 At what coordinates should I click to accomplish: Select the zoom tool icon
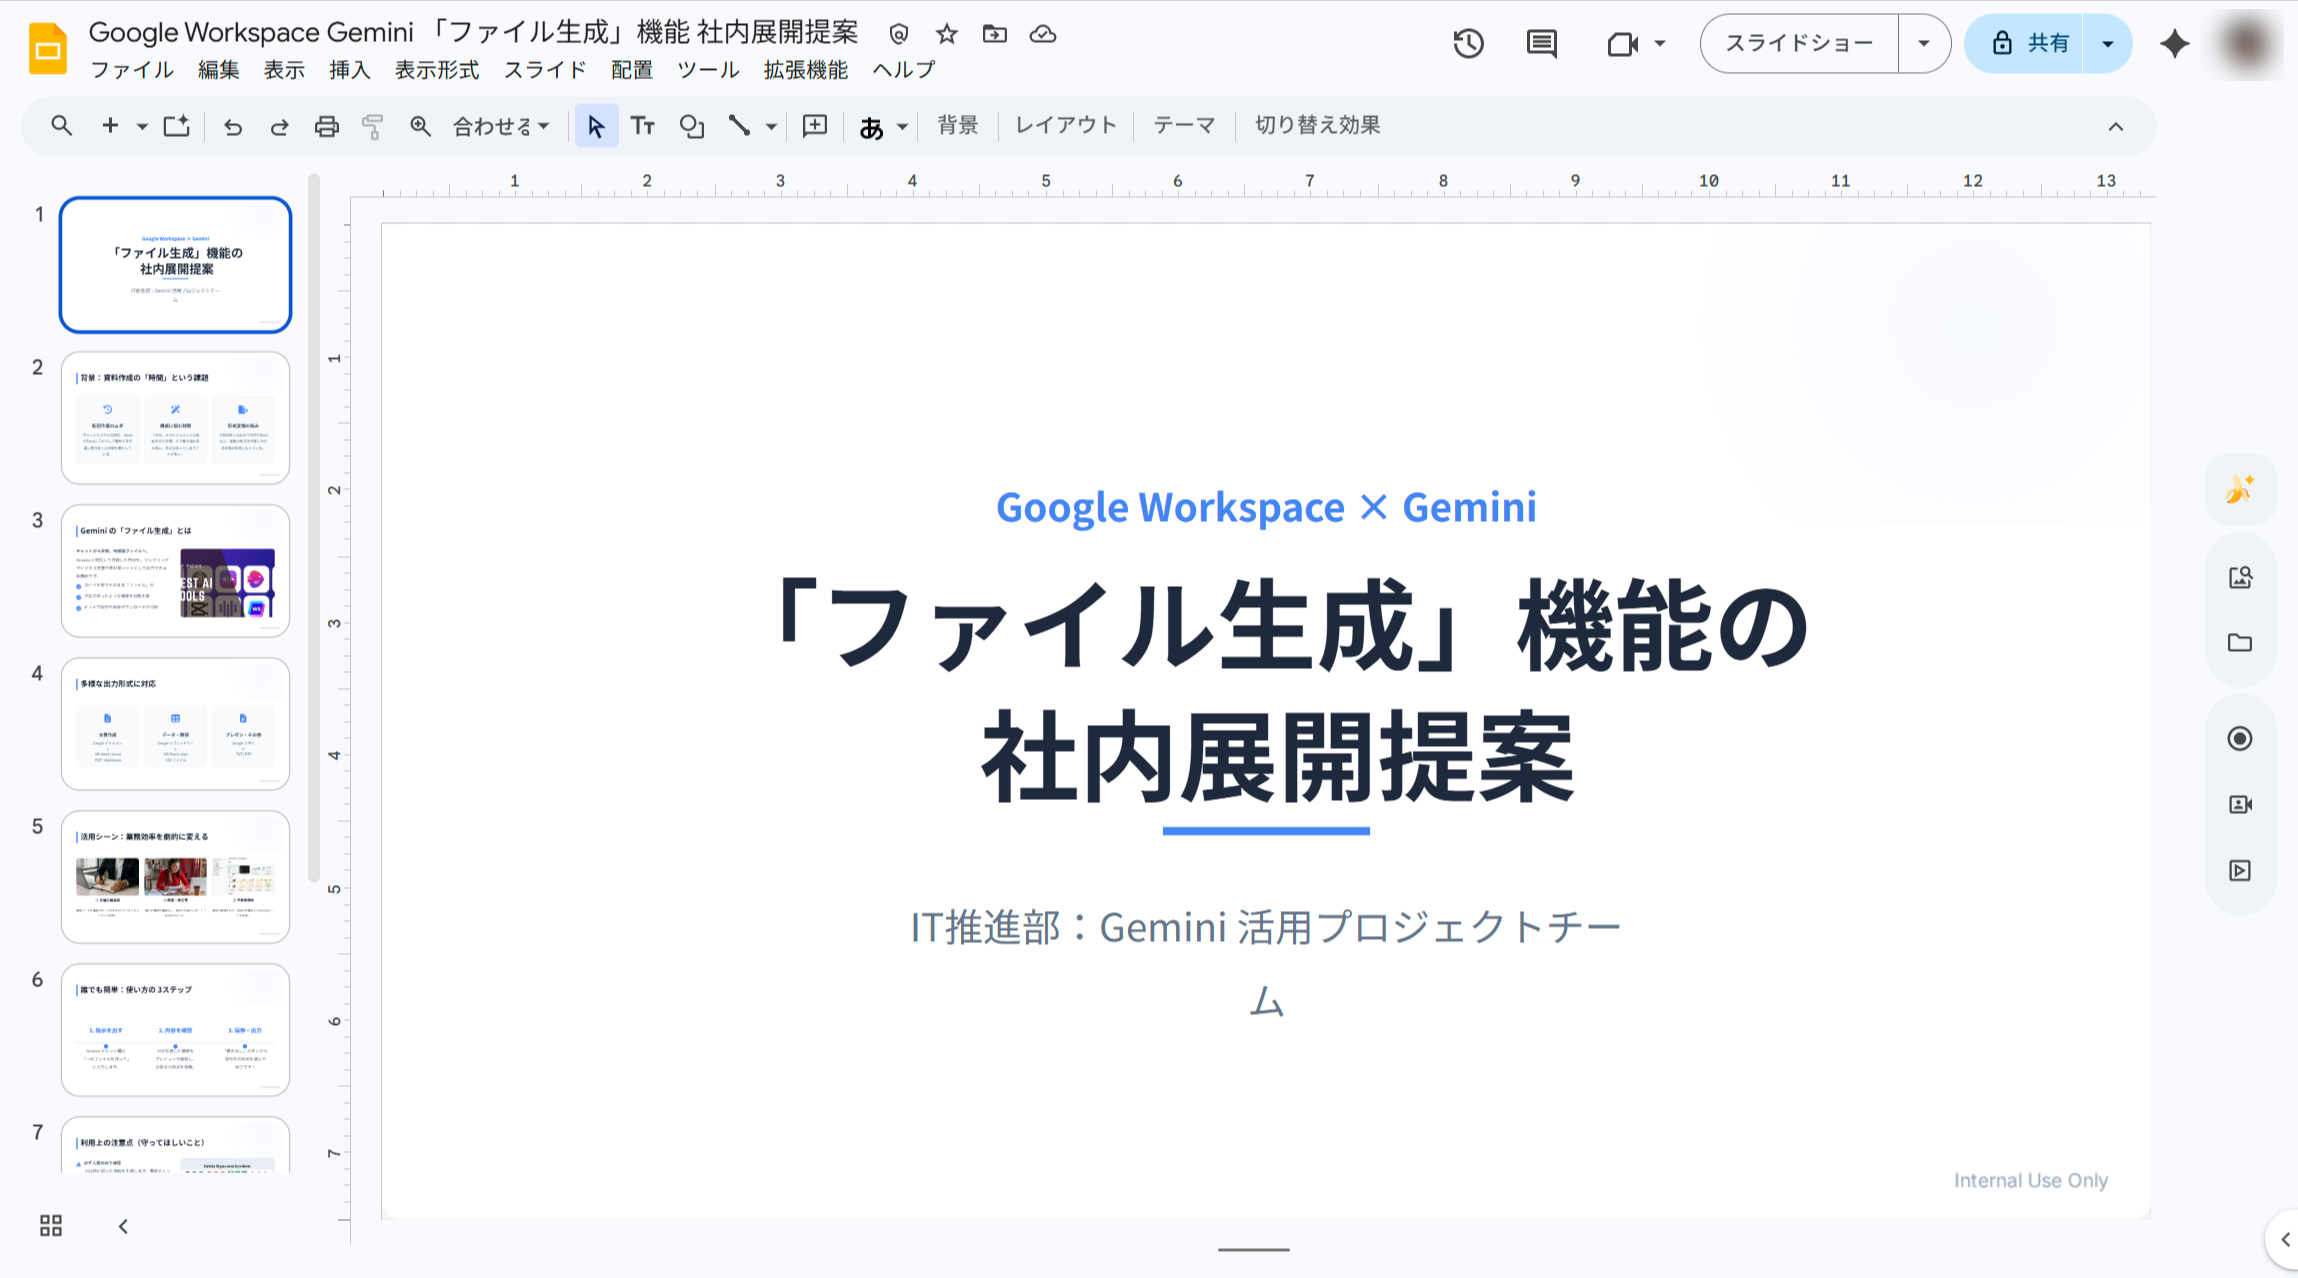tap(420, 126)
